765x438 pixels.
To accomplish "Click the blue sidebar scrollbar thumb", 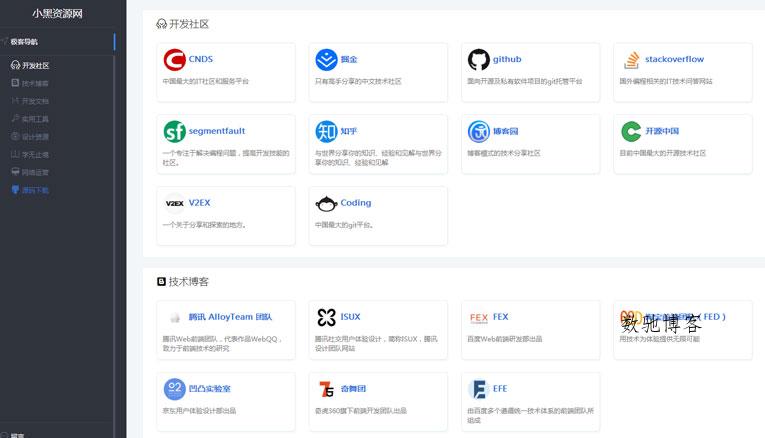I will 115,41.
